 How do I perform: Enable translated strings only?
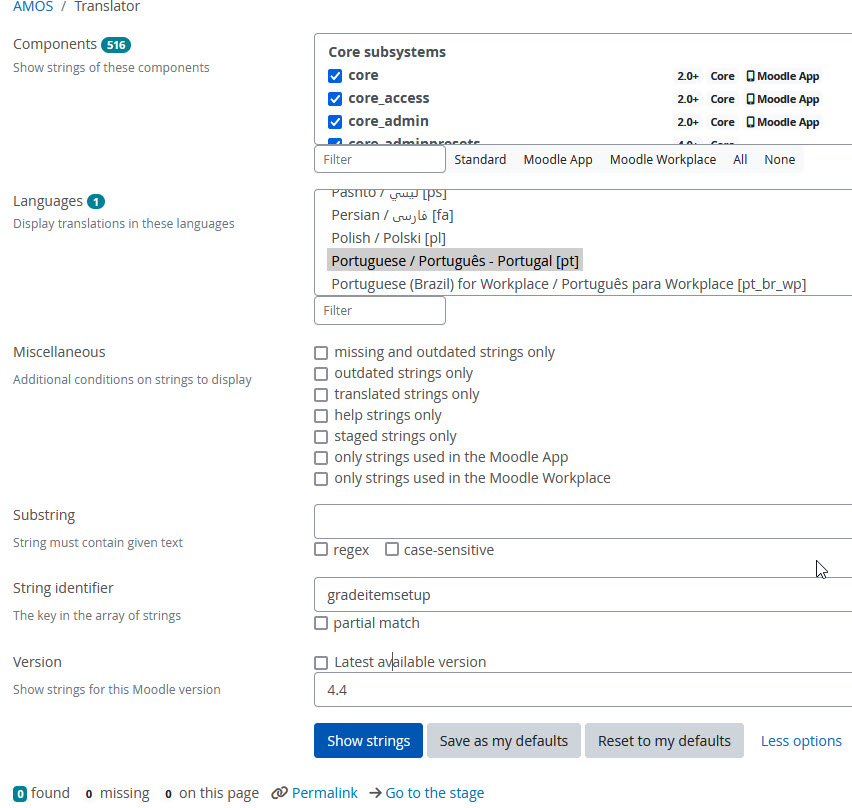tap(321, 394)
